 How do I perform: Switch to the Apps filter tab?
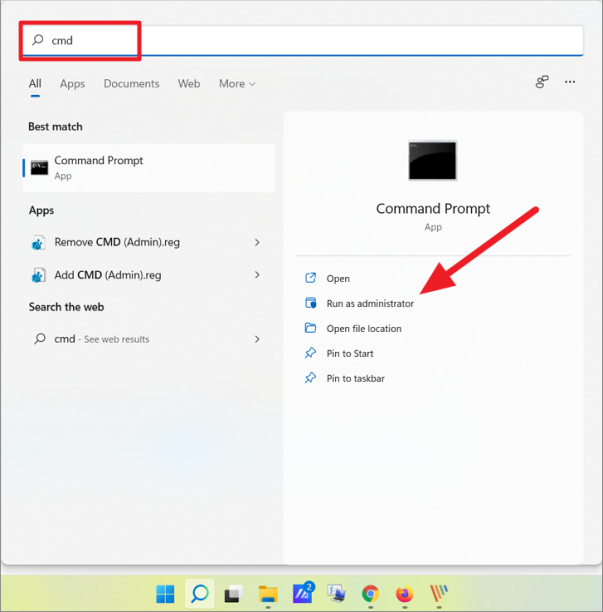(x=72, y=84)
